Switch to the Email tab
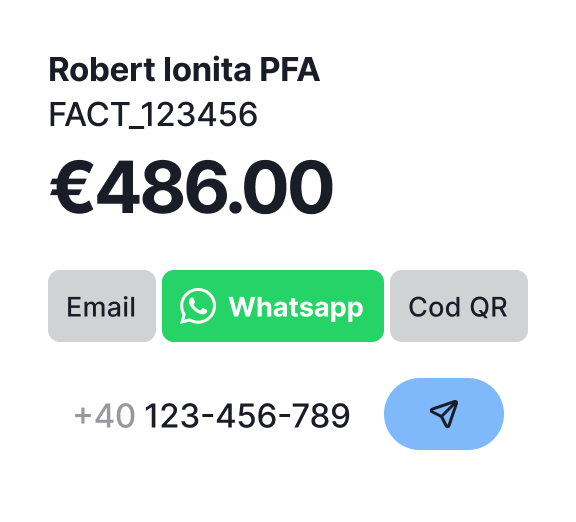Image resolution: width=576 pixels, height=522 pixels. pyautogui.click(x=102, y=306)
